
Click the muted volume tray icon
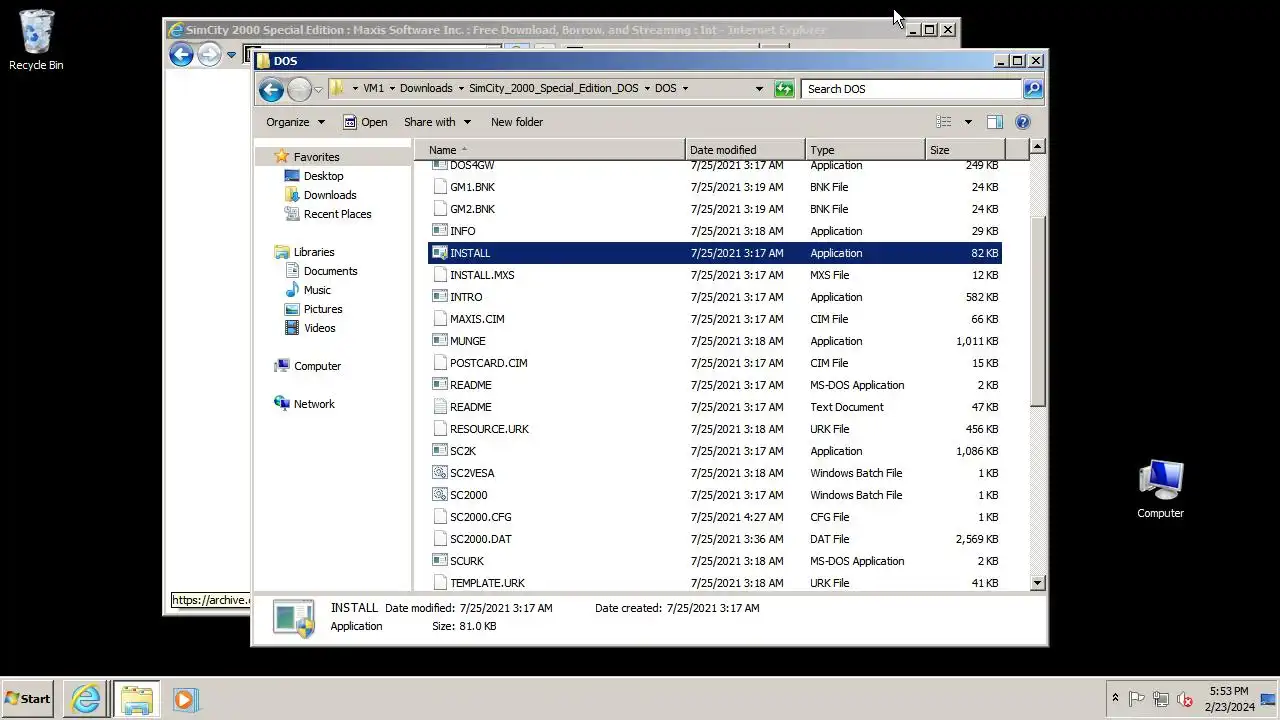[x=1185, y=699]
